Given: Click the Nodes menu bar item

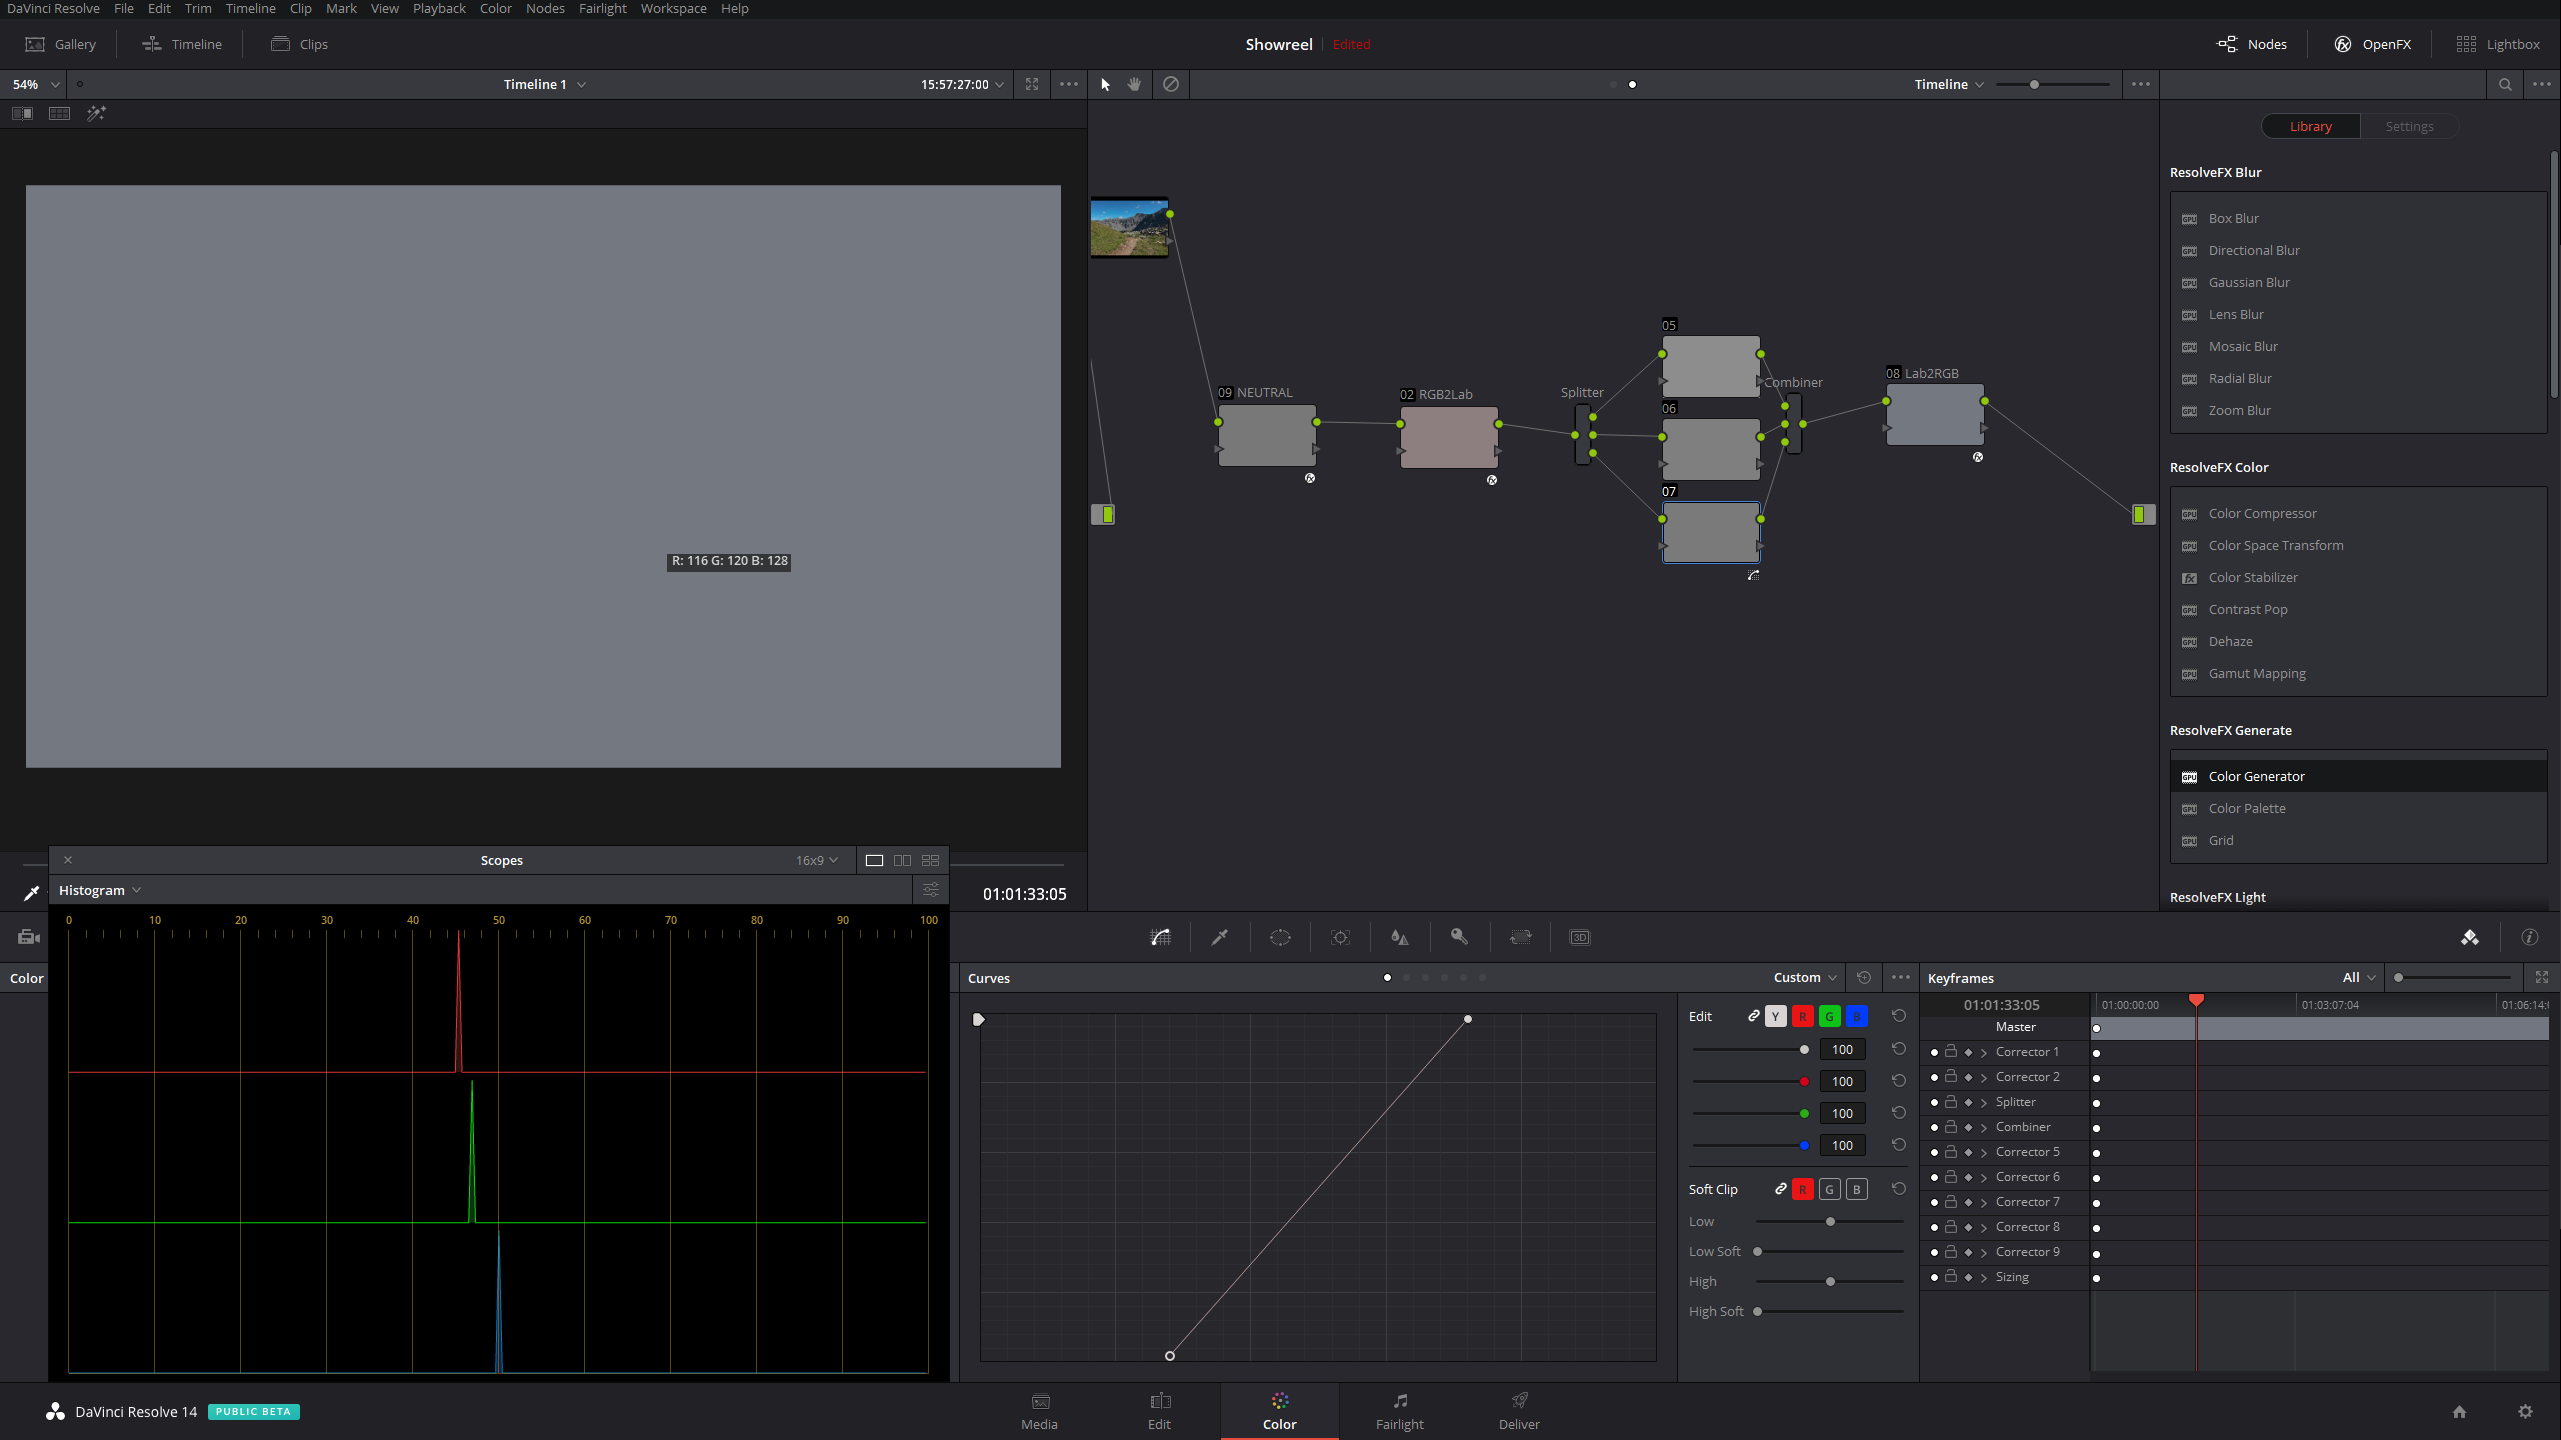Looking at the screenshot, I should tap(544, 9).
